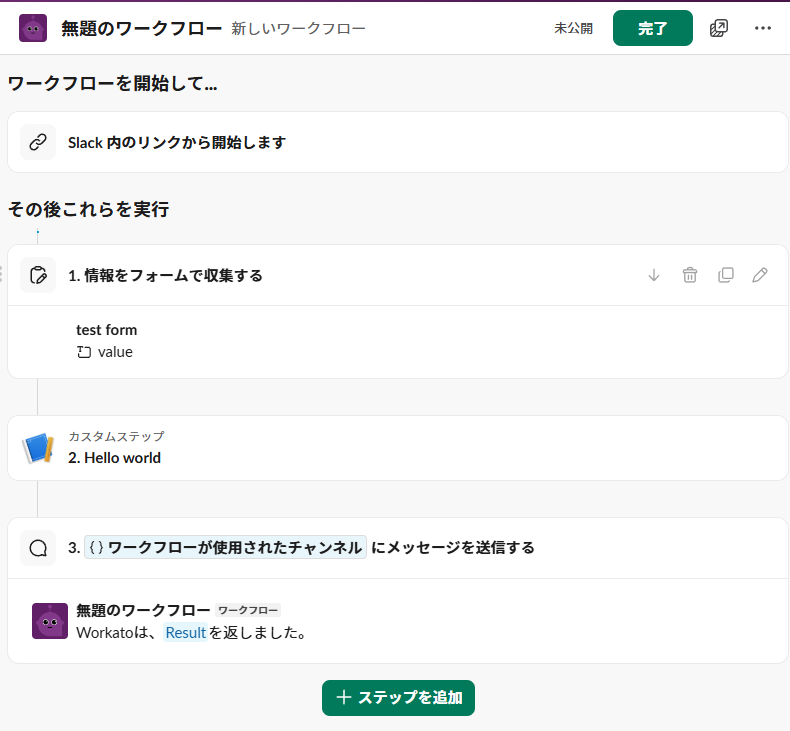This screenshot has width=790, height=731.
Task: Click the Result variable link
Action: tap(185, 632)
